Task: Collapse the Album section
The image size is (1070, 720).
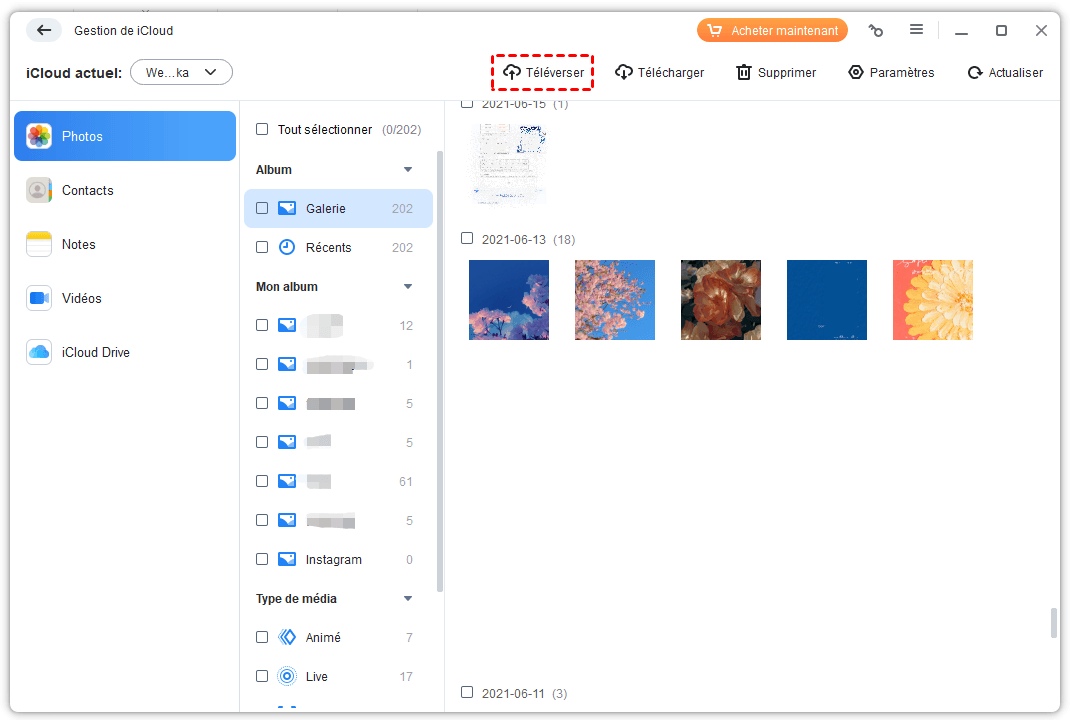Action: [x=408, y=170]
